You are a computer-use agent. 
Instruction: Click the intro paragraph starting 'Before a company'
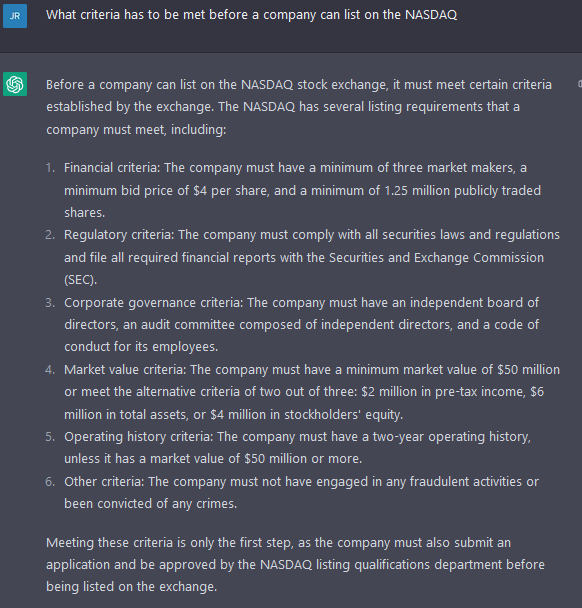pyautogui.click(x=299, y=107)
